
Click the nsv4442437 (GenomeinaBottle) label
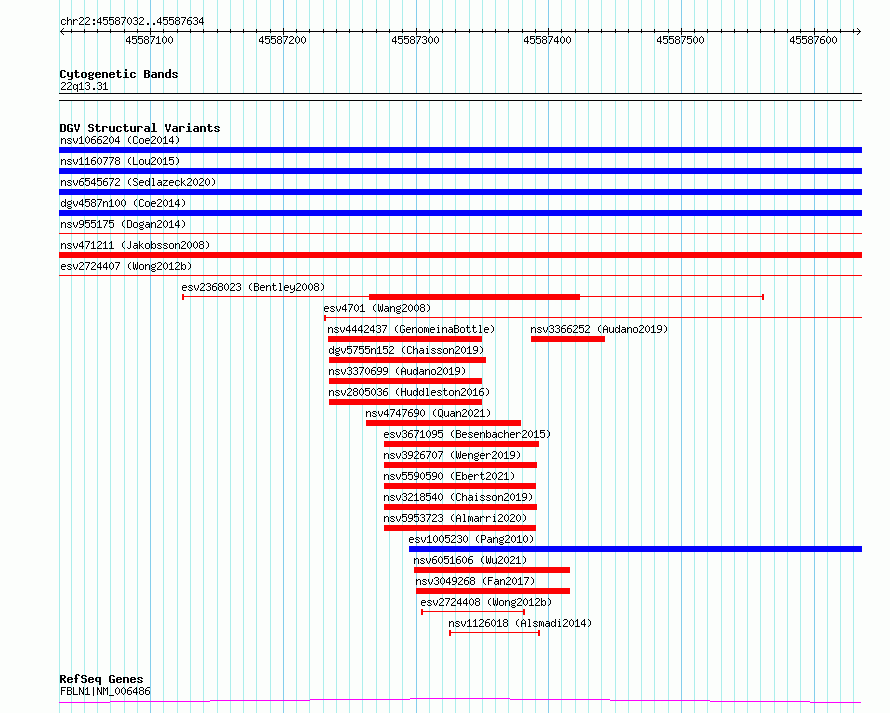tap(411, 329)
